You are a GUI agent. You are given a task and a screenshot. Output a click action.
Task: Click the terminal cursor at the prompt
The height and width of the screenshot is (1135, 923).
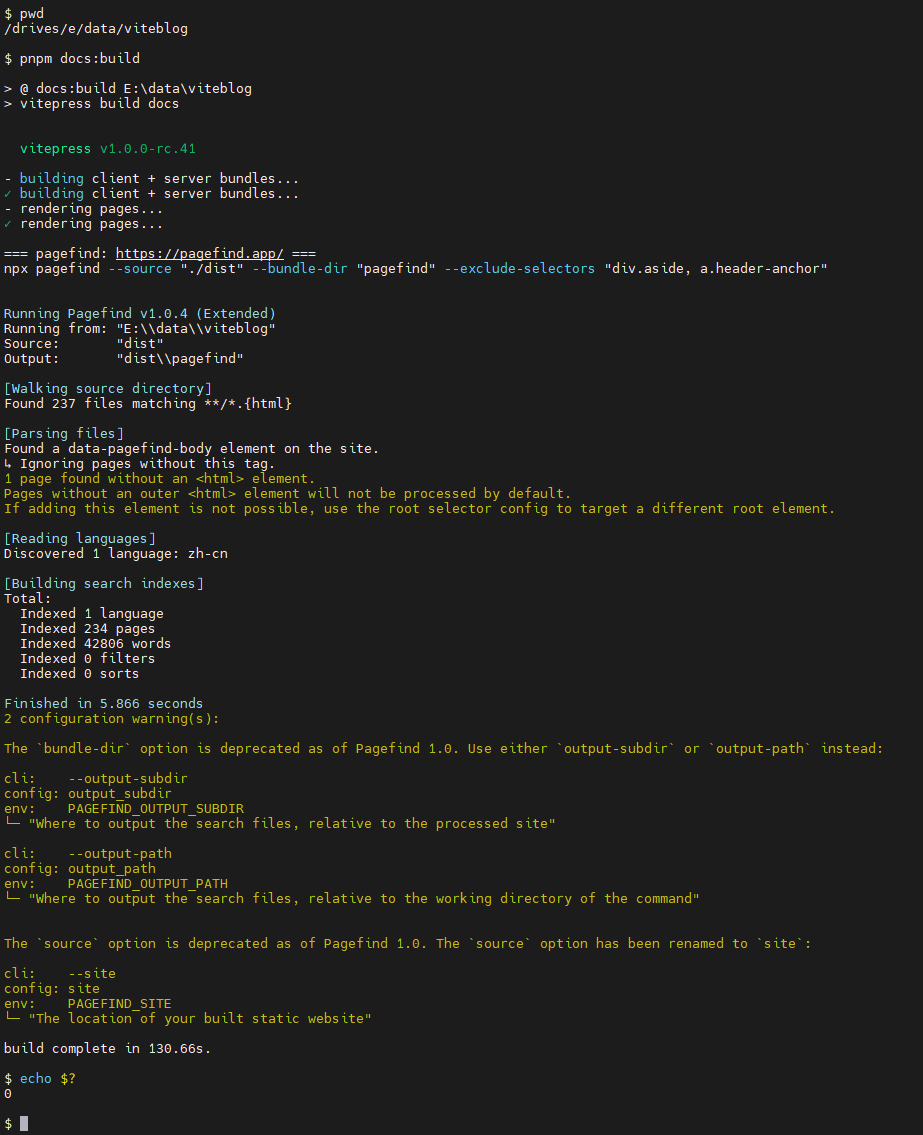[x=23, y=1123]
